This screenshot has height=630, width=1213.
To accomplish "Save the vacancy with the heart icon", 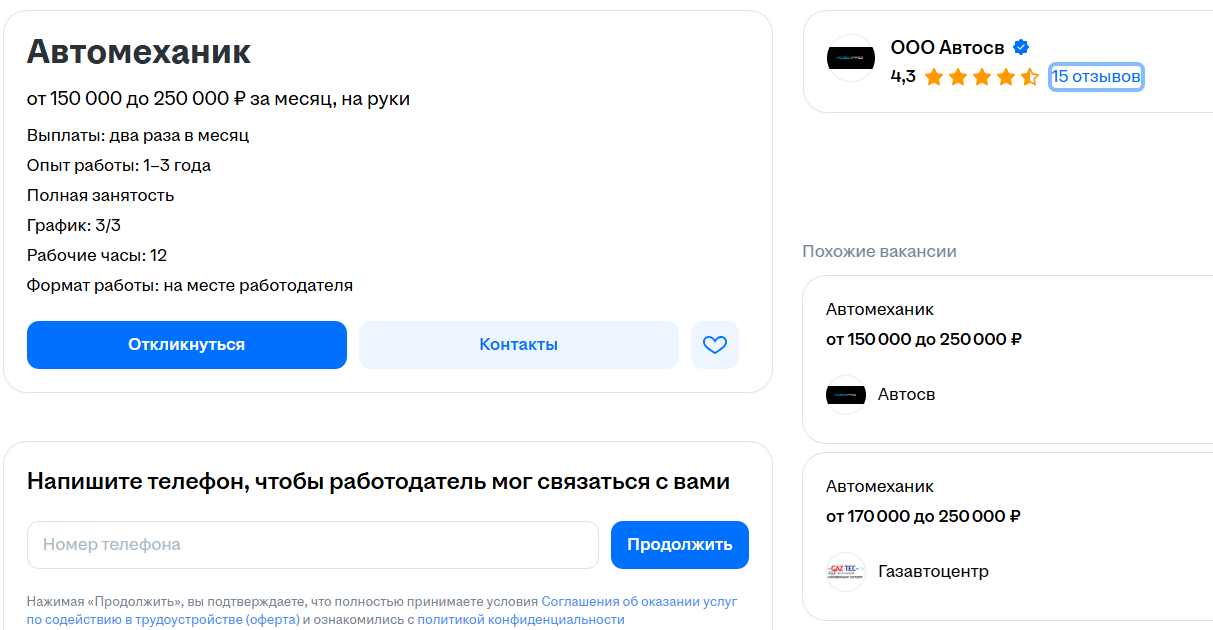I will 714,345.
